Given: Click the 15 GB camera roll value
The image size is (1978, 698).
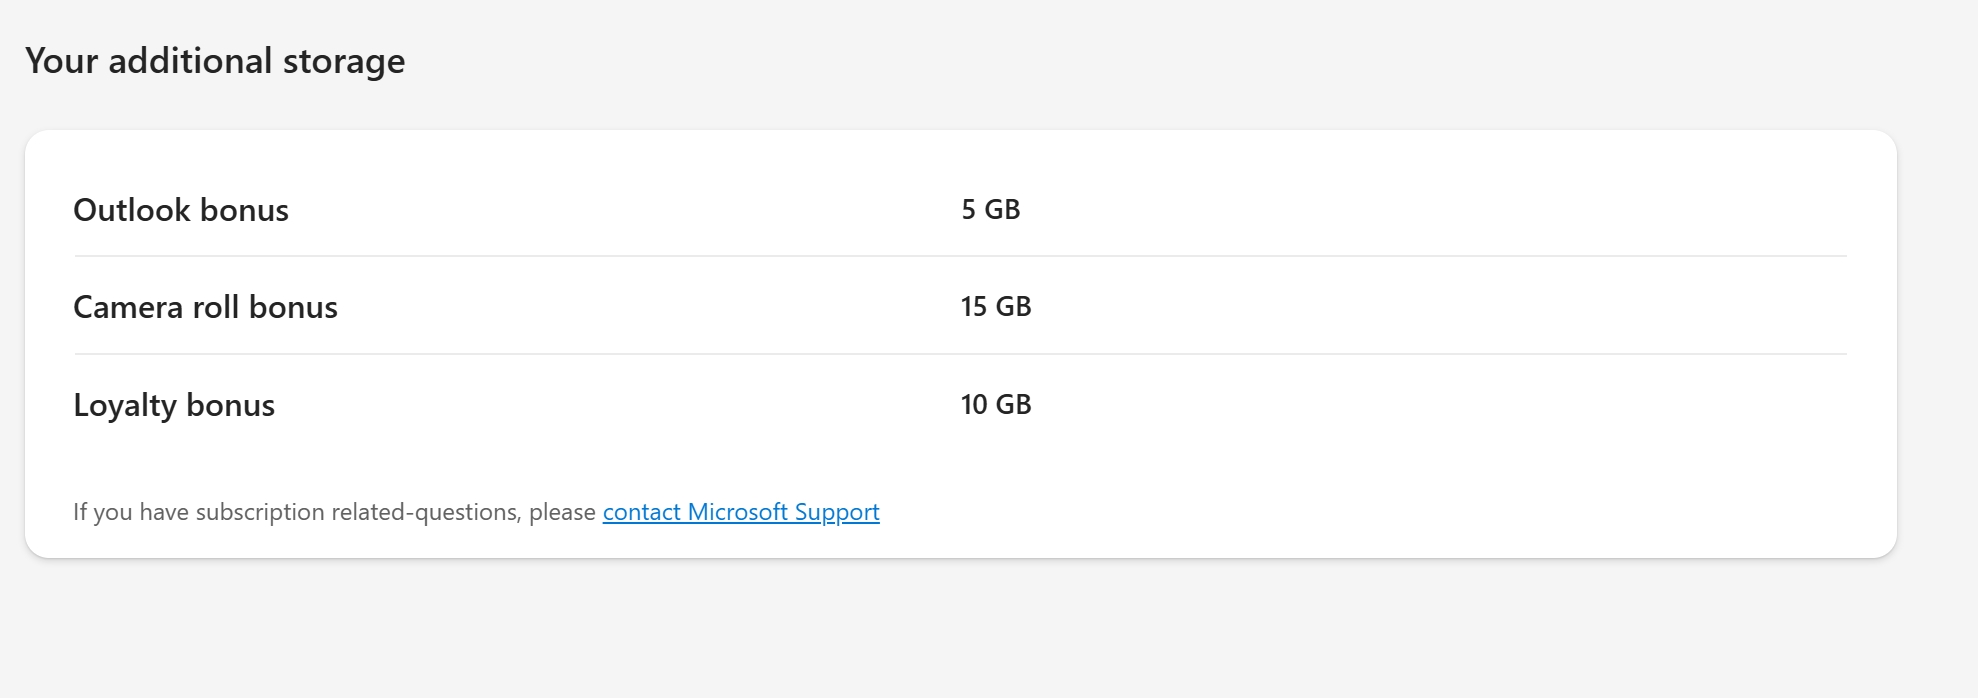Looking at the screenshot, I should pyautogui.click(x=995, y=307).
